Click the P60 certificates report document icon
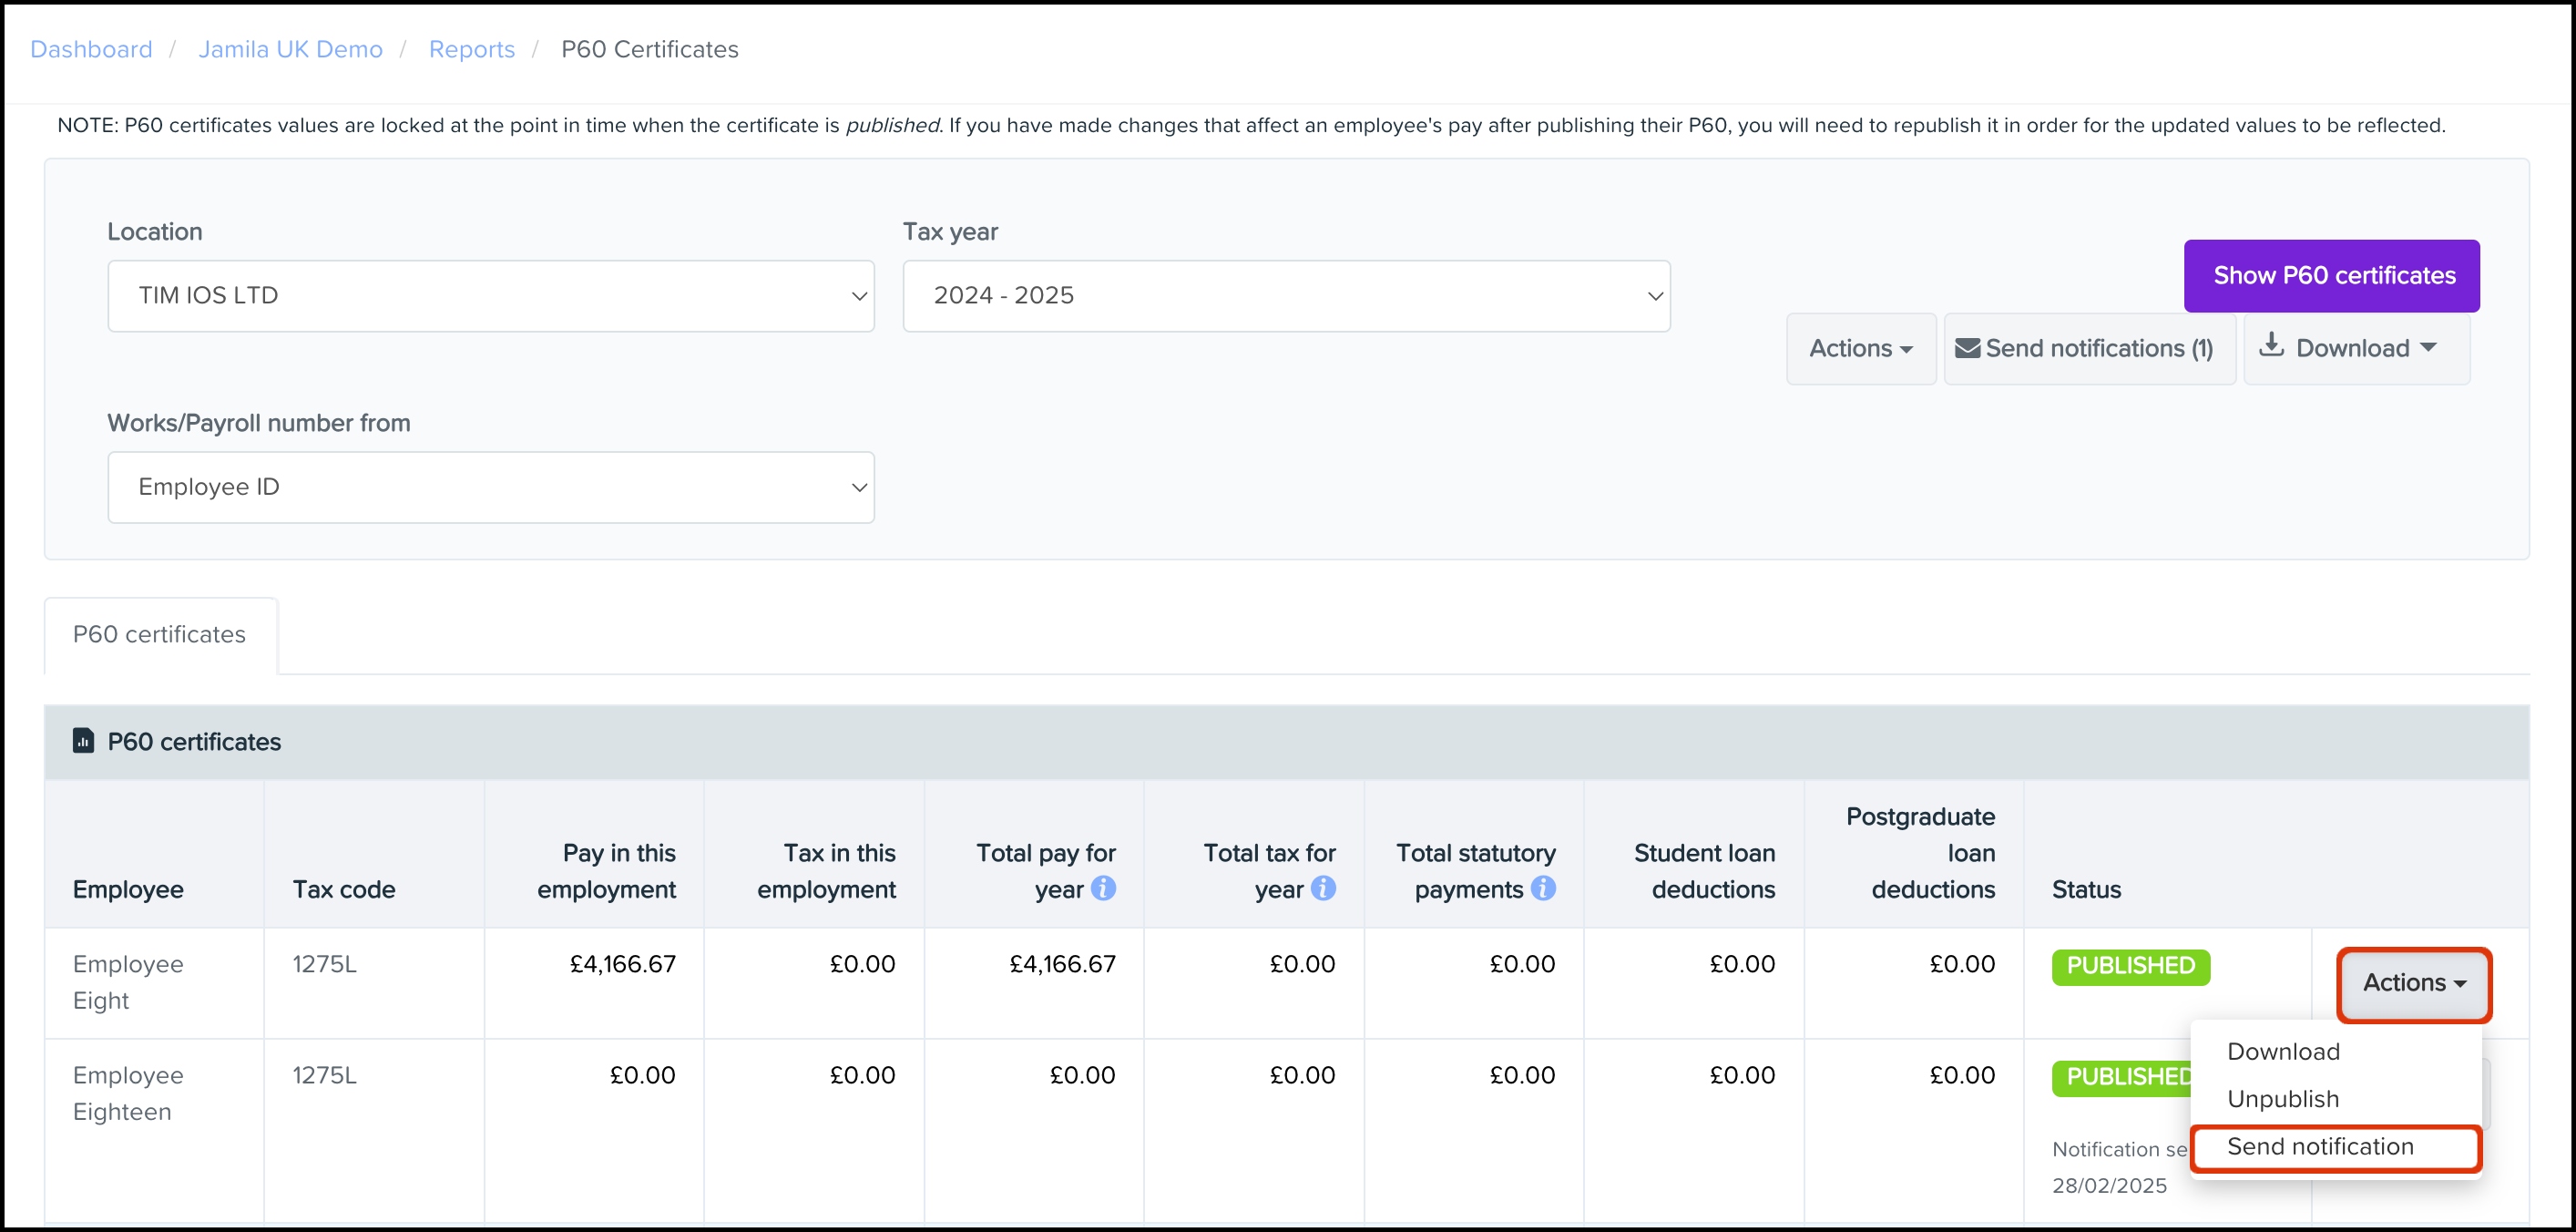Viewport: 2576px width, 1232px height. pyautogui.click(x=84, y=741)
